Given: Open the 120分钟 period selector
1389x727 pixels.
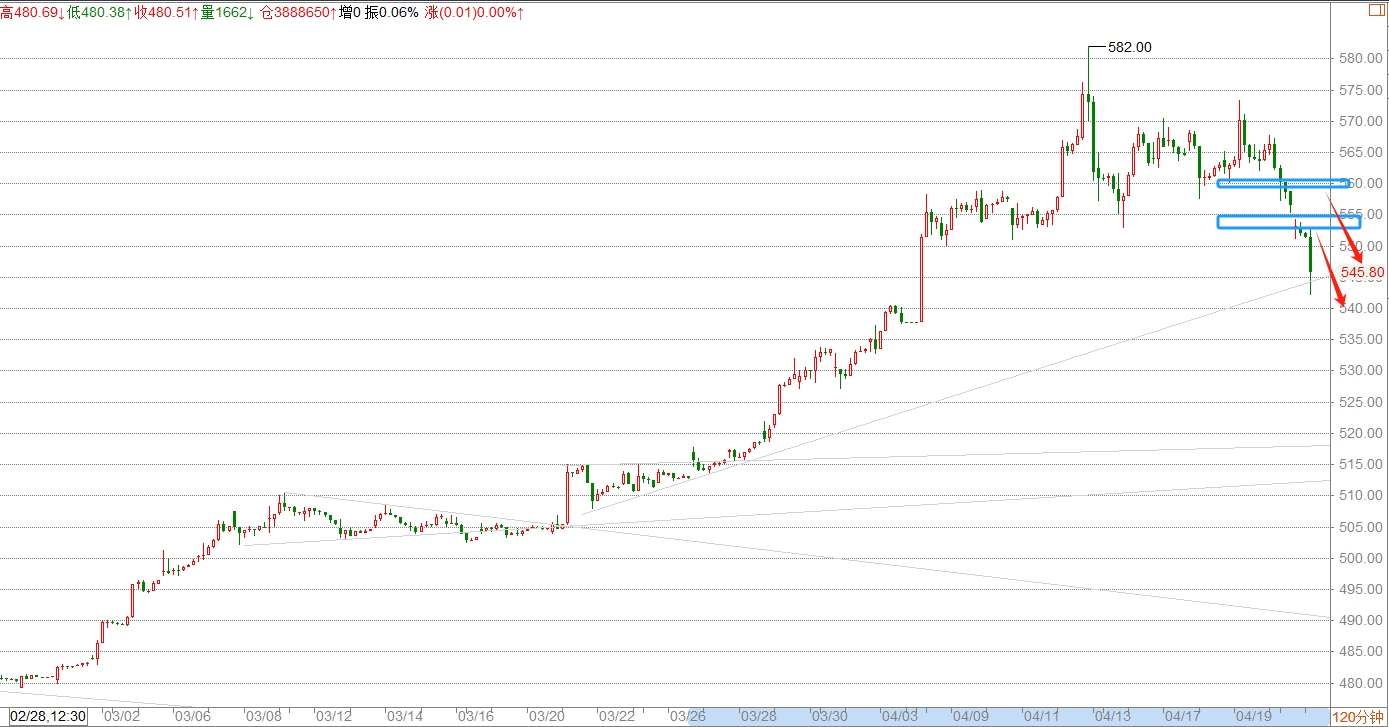Looking at the screenshot, I should coord(1358,717).
